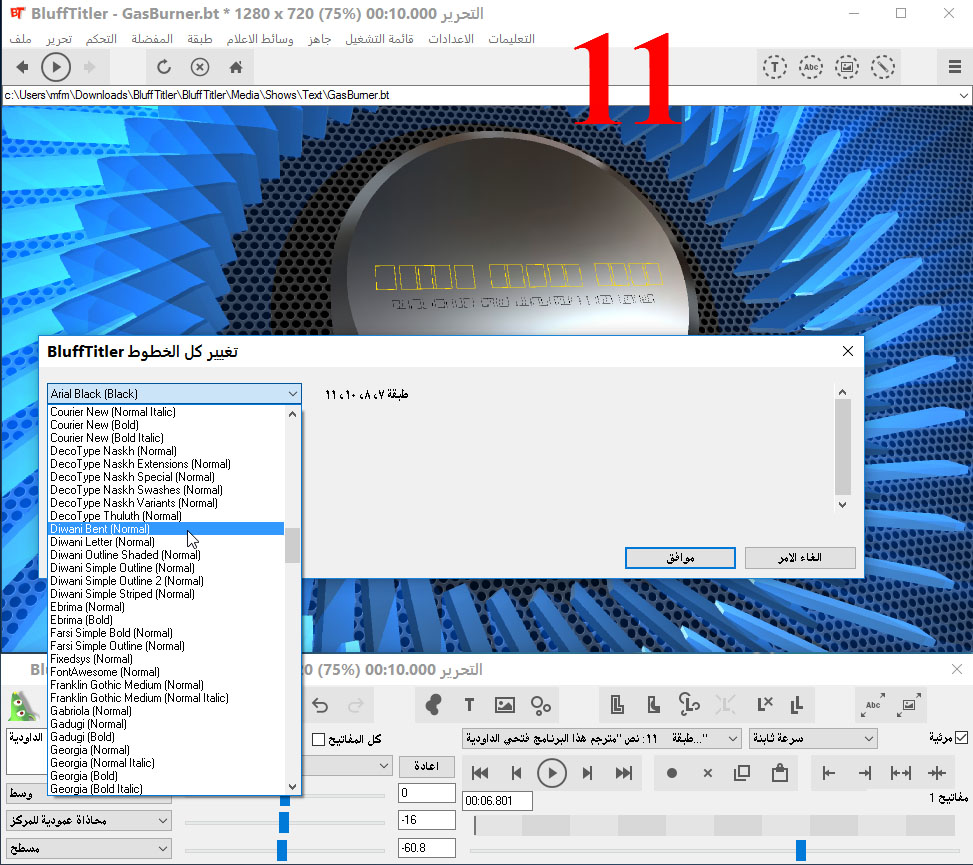
Task: Close the تغيير كل الخطوط dialog
Action: pos(848,351)
